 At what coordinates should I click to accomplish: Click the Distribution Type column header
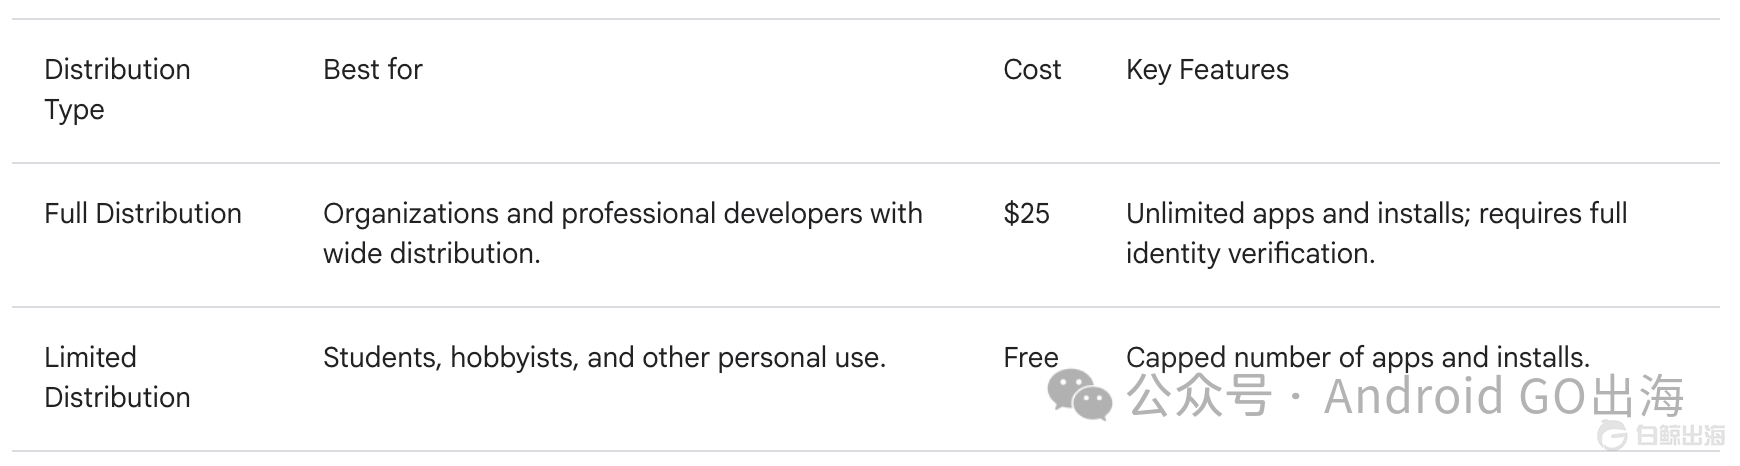coord(117,70)
